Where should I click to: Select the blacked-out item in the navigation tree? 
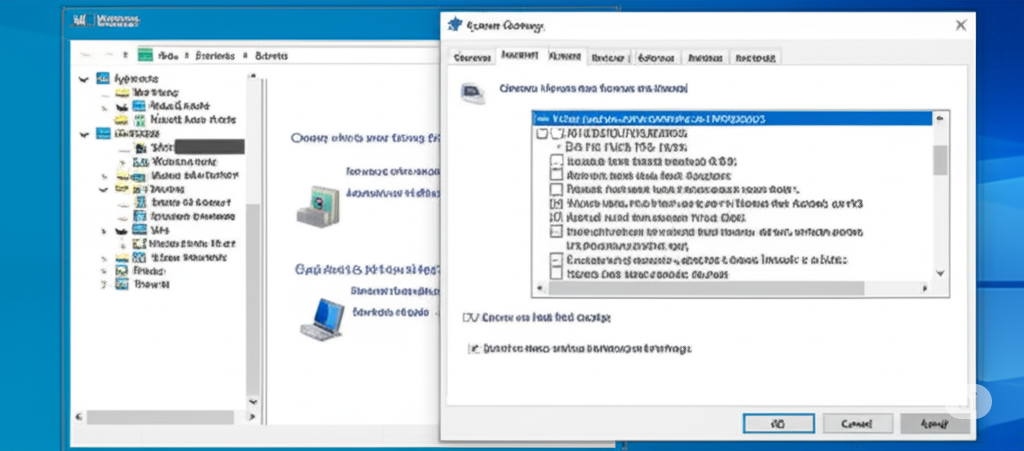[210, 146]
